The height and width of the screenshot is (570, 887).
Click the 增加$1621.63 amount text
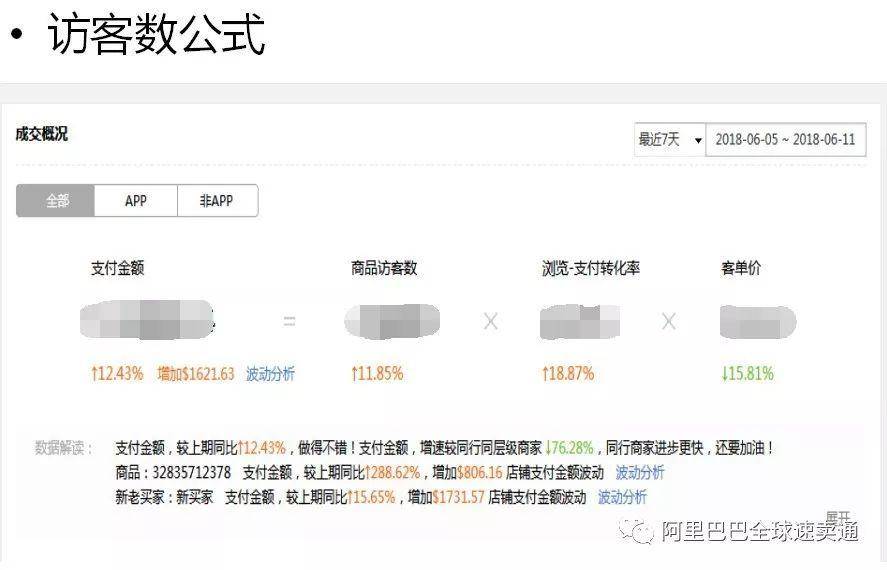[x=196, y=374]
